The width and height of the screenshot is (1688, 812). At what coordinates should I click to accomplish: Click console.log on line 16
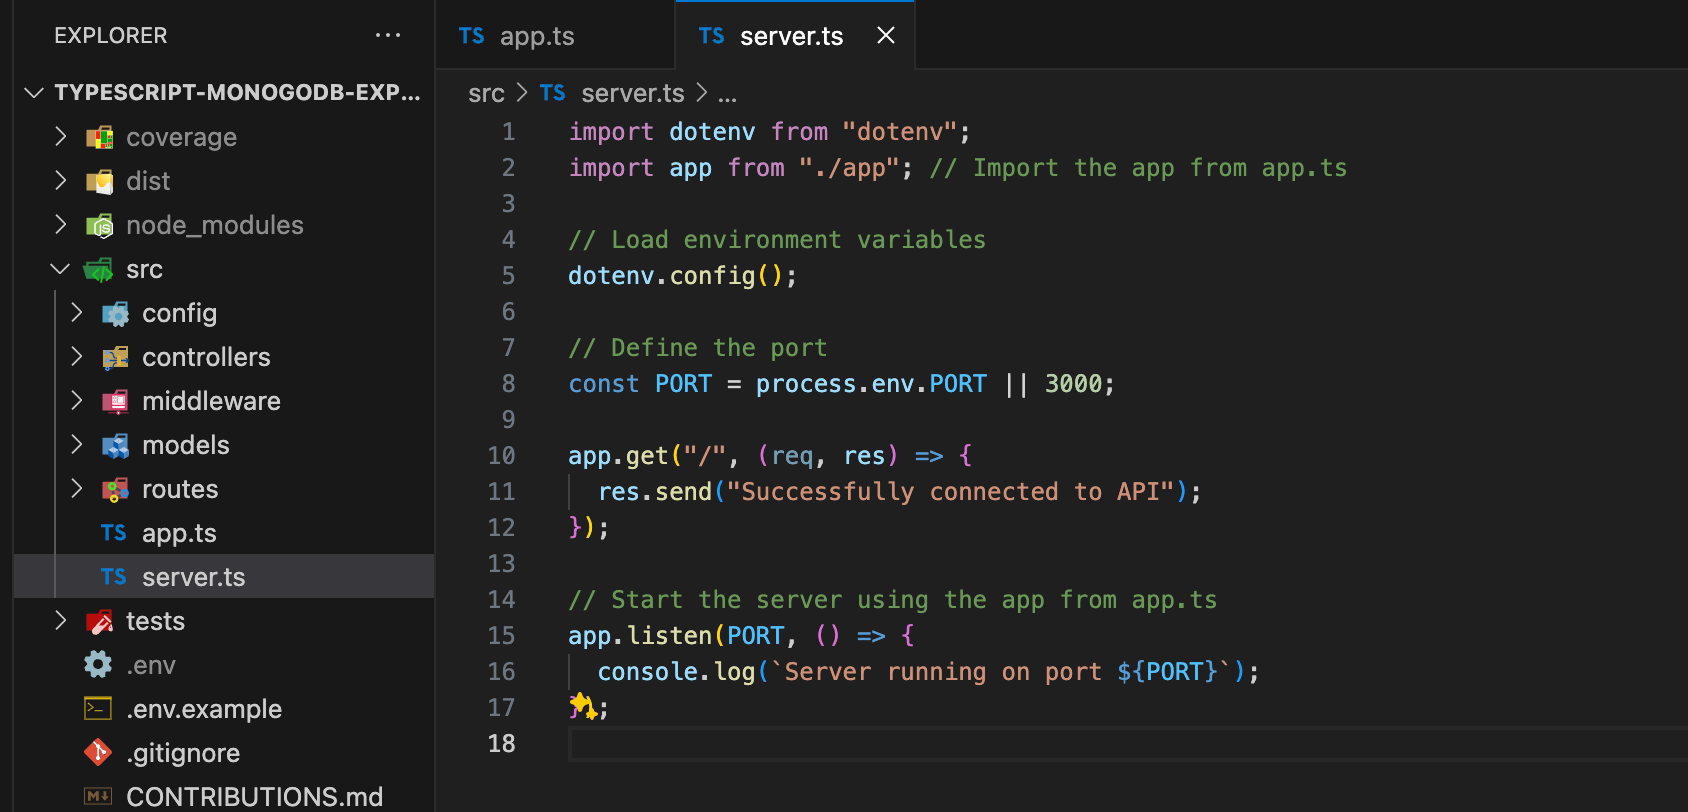click(676, 671)
